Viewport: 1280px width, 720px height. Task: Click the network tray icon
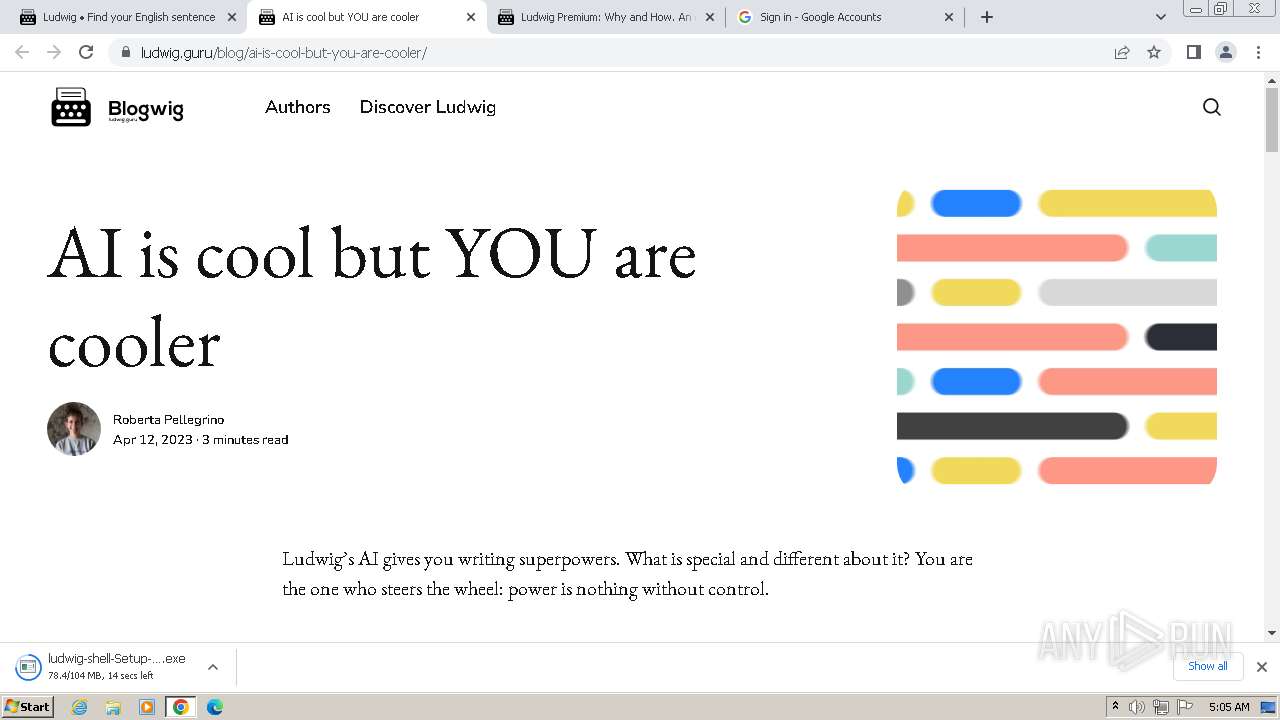pos(1161,707)
